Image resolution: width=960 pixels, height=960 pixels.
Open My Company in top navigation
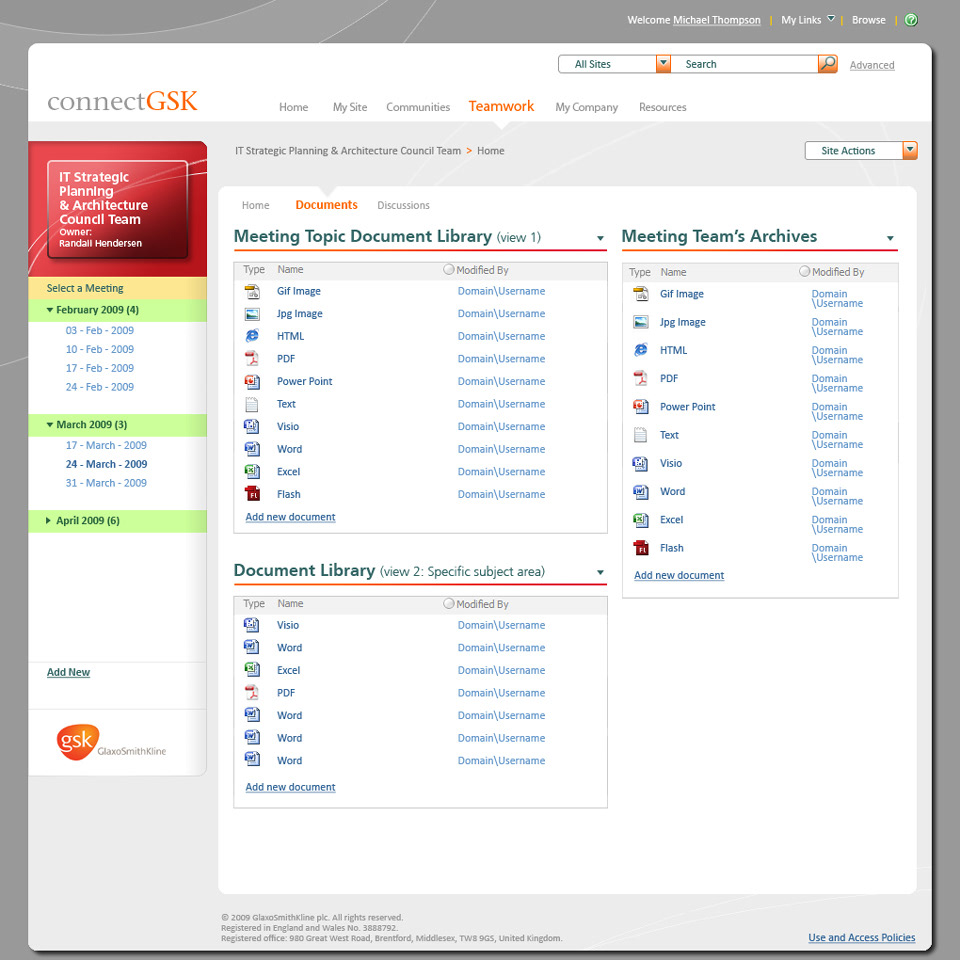(x=587, y=107)
